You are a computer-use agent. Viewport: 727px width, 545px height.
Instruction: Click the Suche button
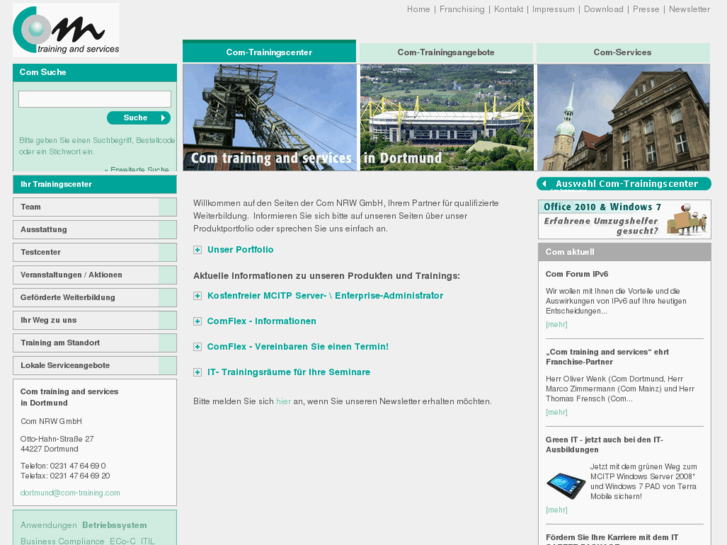(139, 118)
